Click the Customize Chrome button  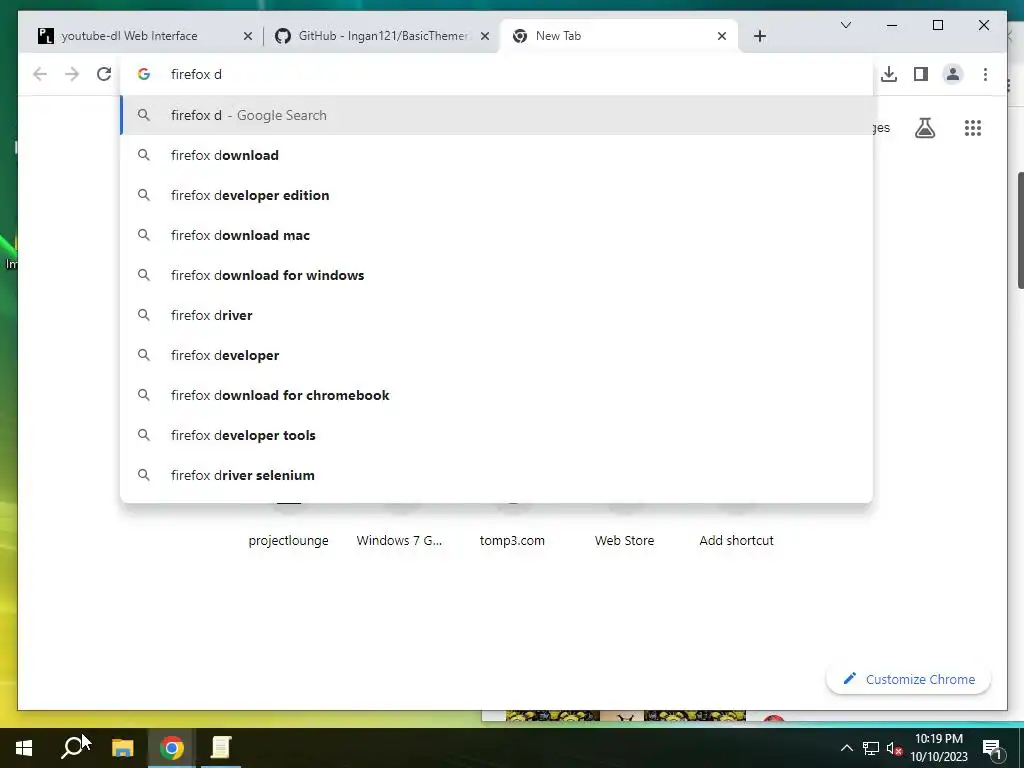tap(908, 679)
